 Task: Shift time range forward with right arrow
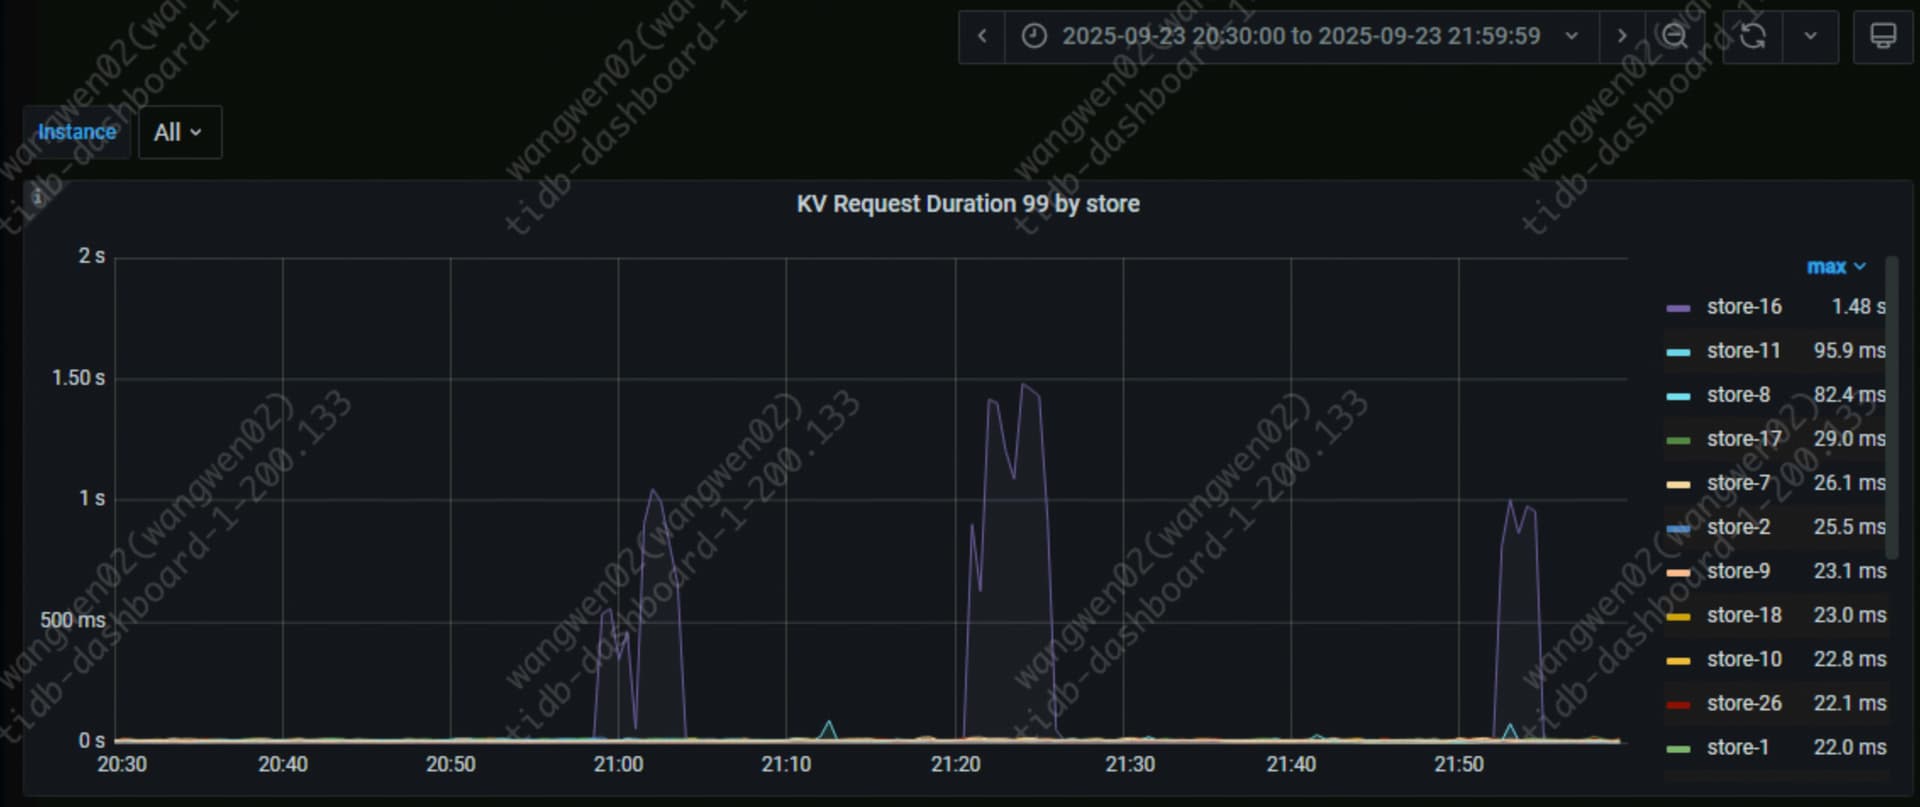pos(1621,37)
